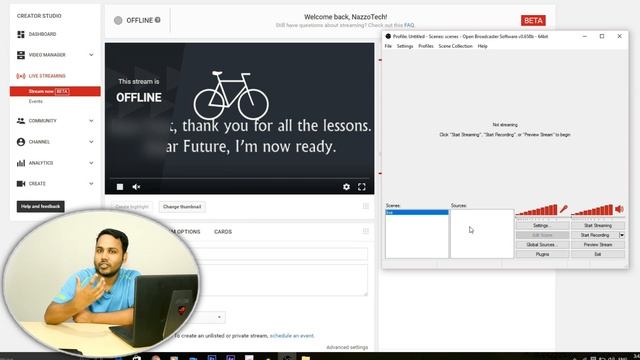
Task: Expand the Community section
Action: pyautogui.click(x=91, y=121)
